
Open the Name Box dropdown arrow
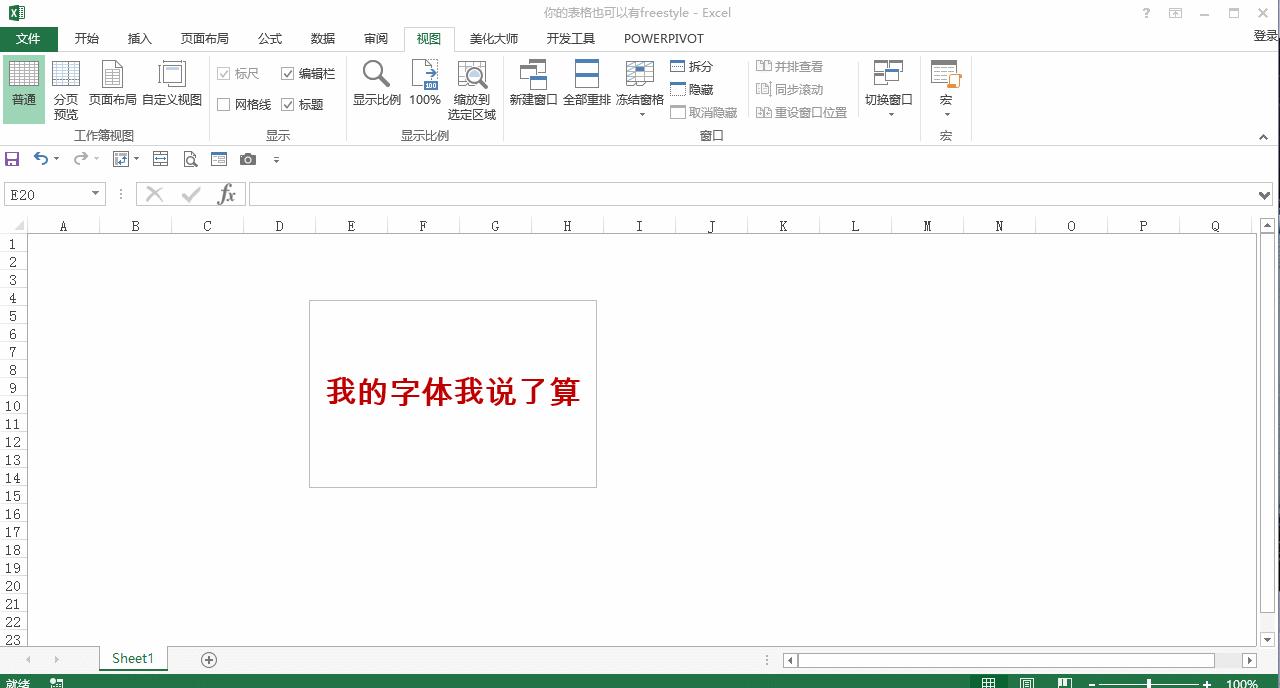[x=96, y=194]
